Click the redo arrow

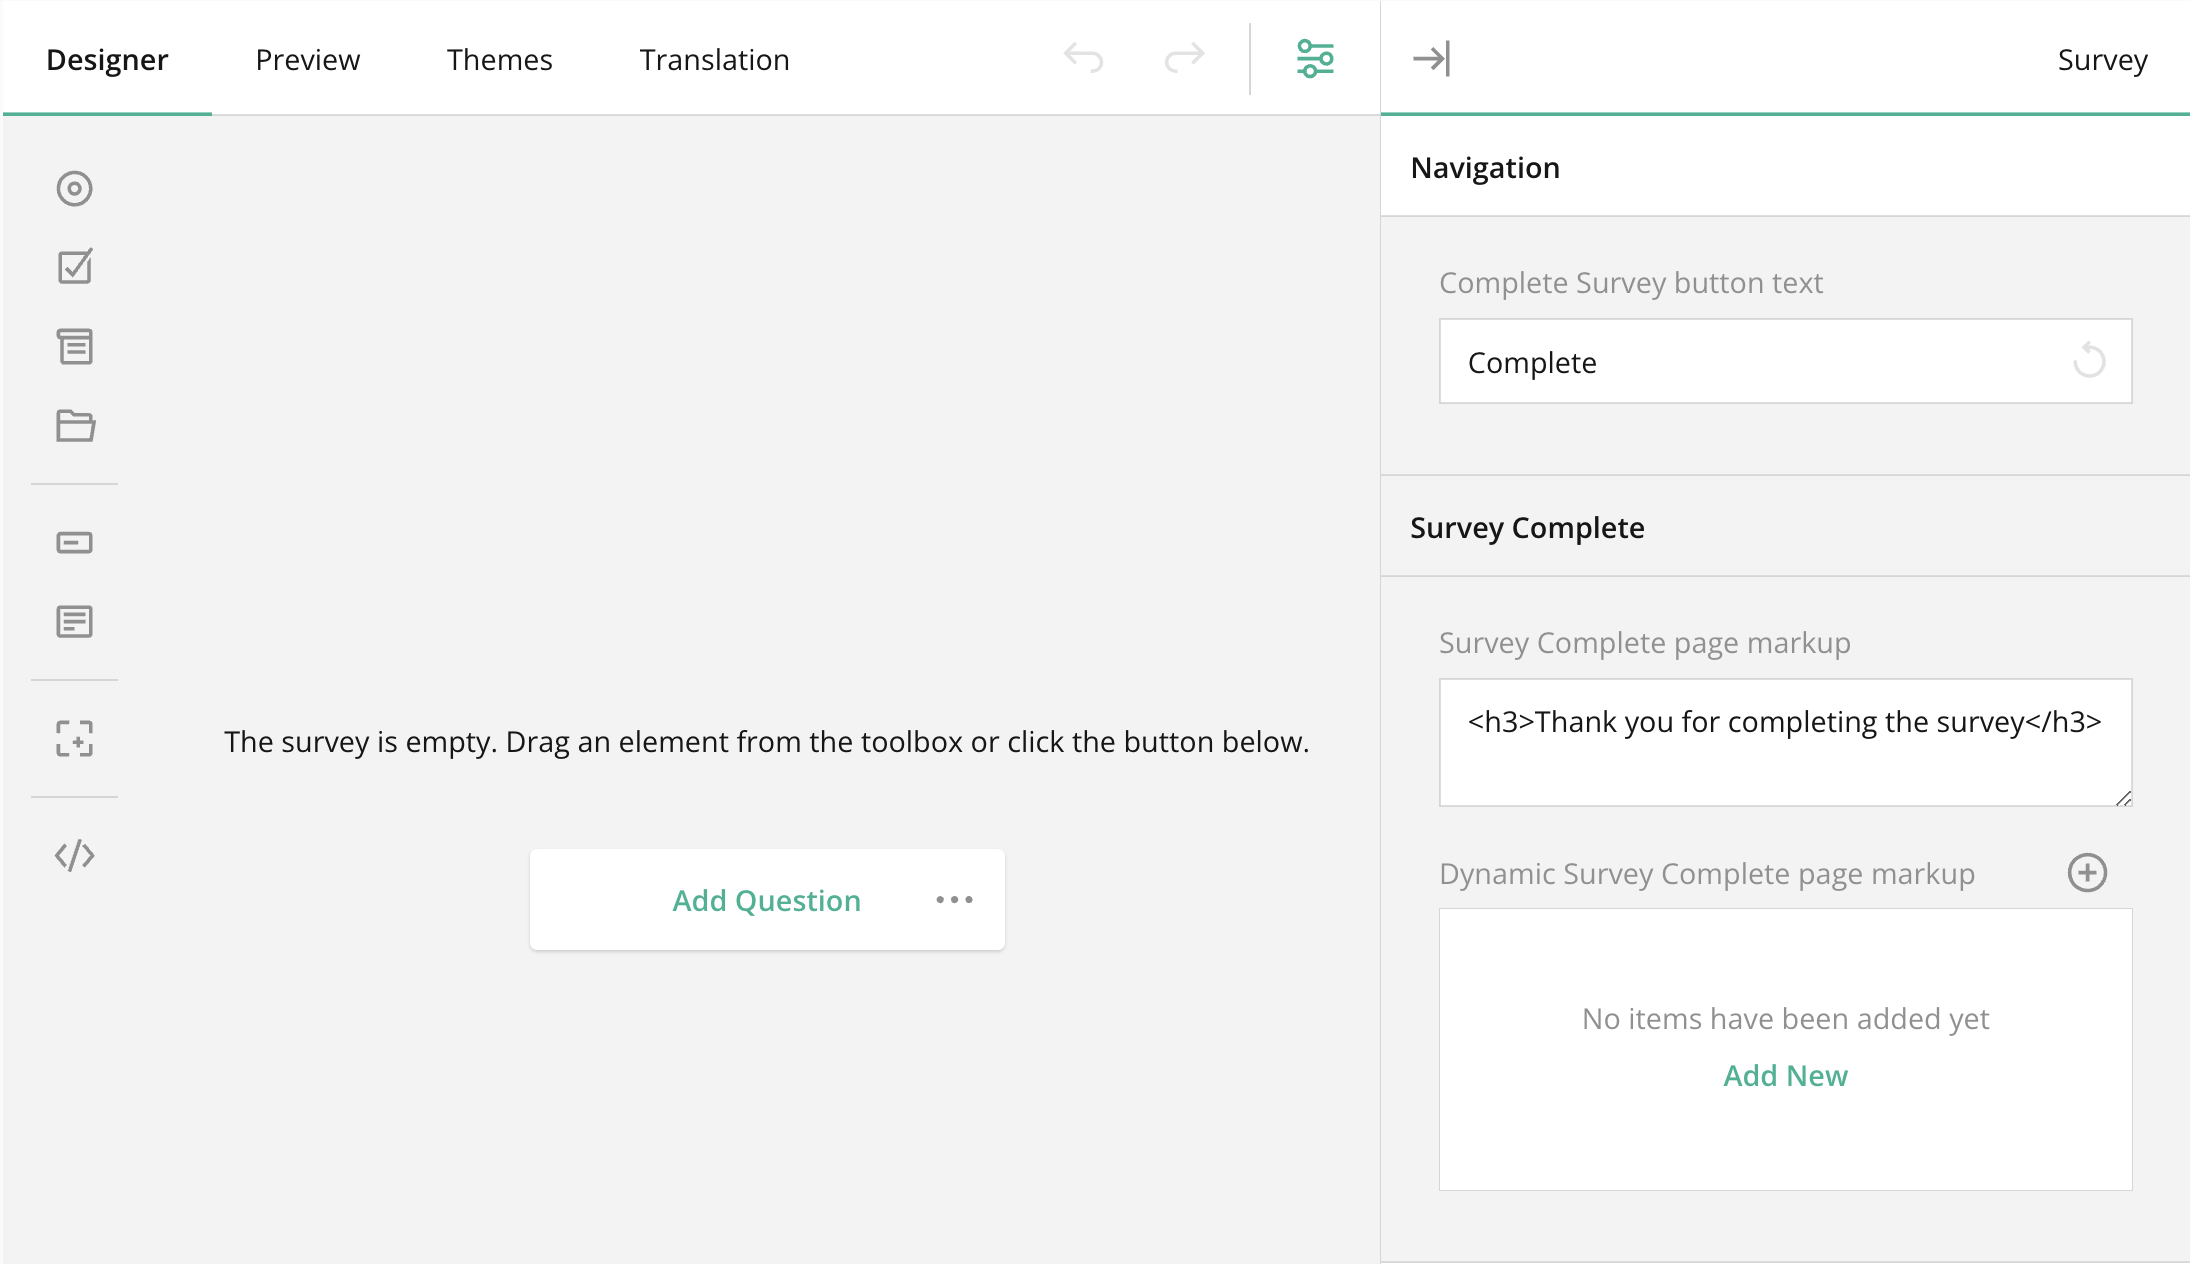pyautogui.click(x=1184, y=59)
